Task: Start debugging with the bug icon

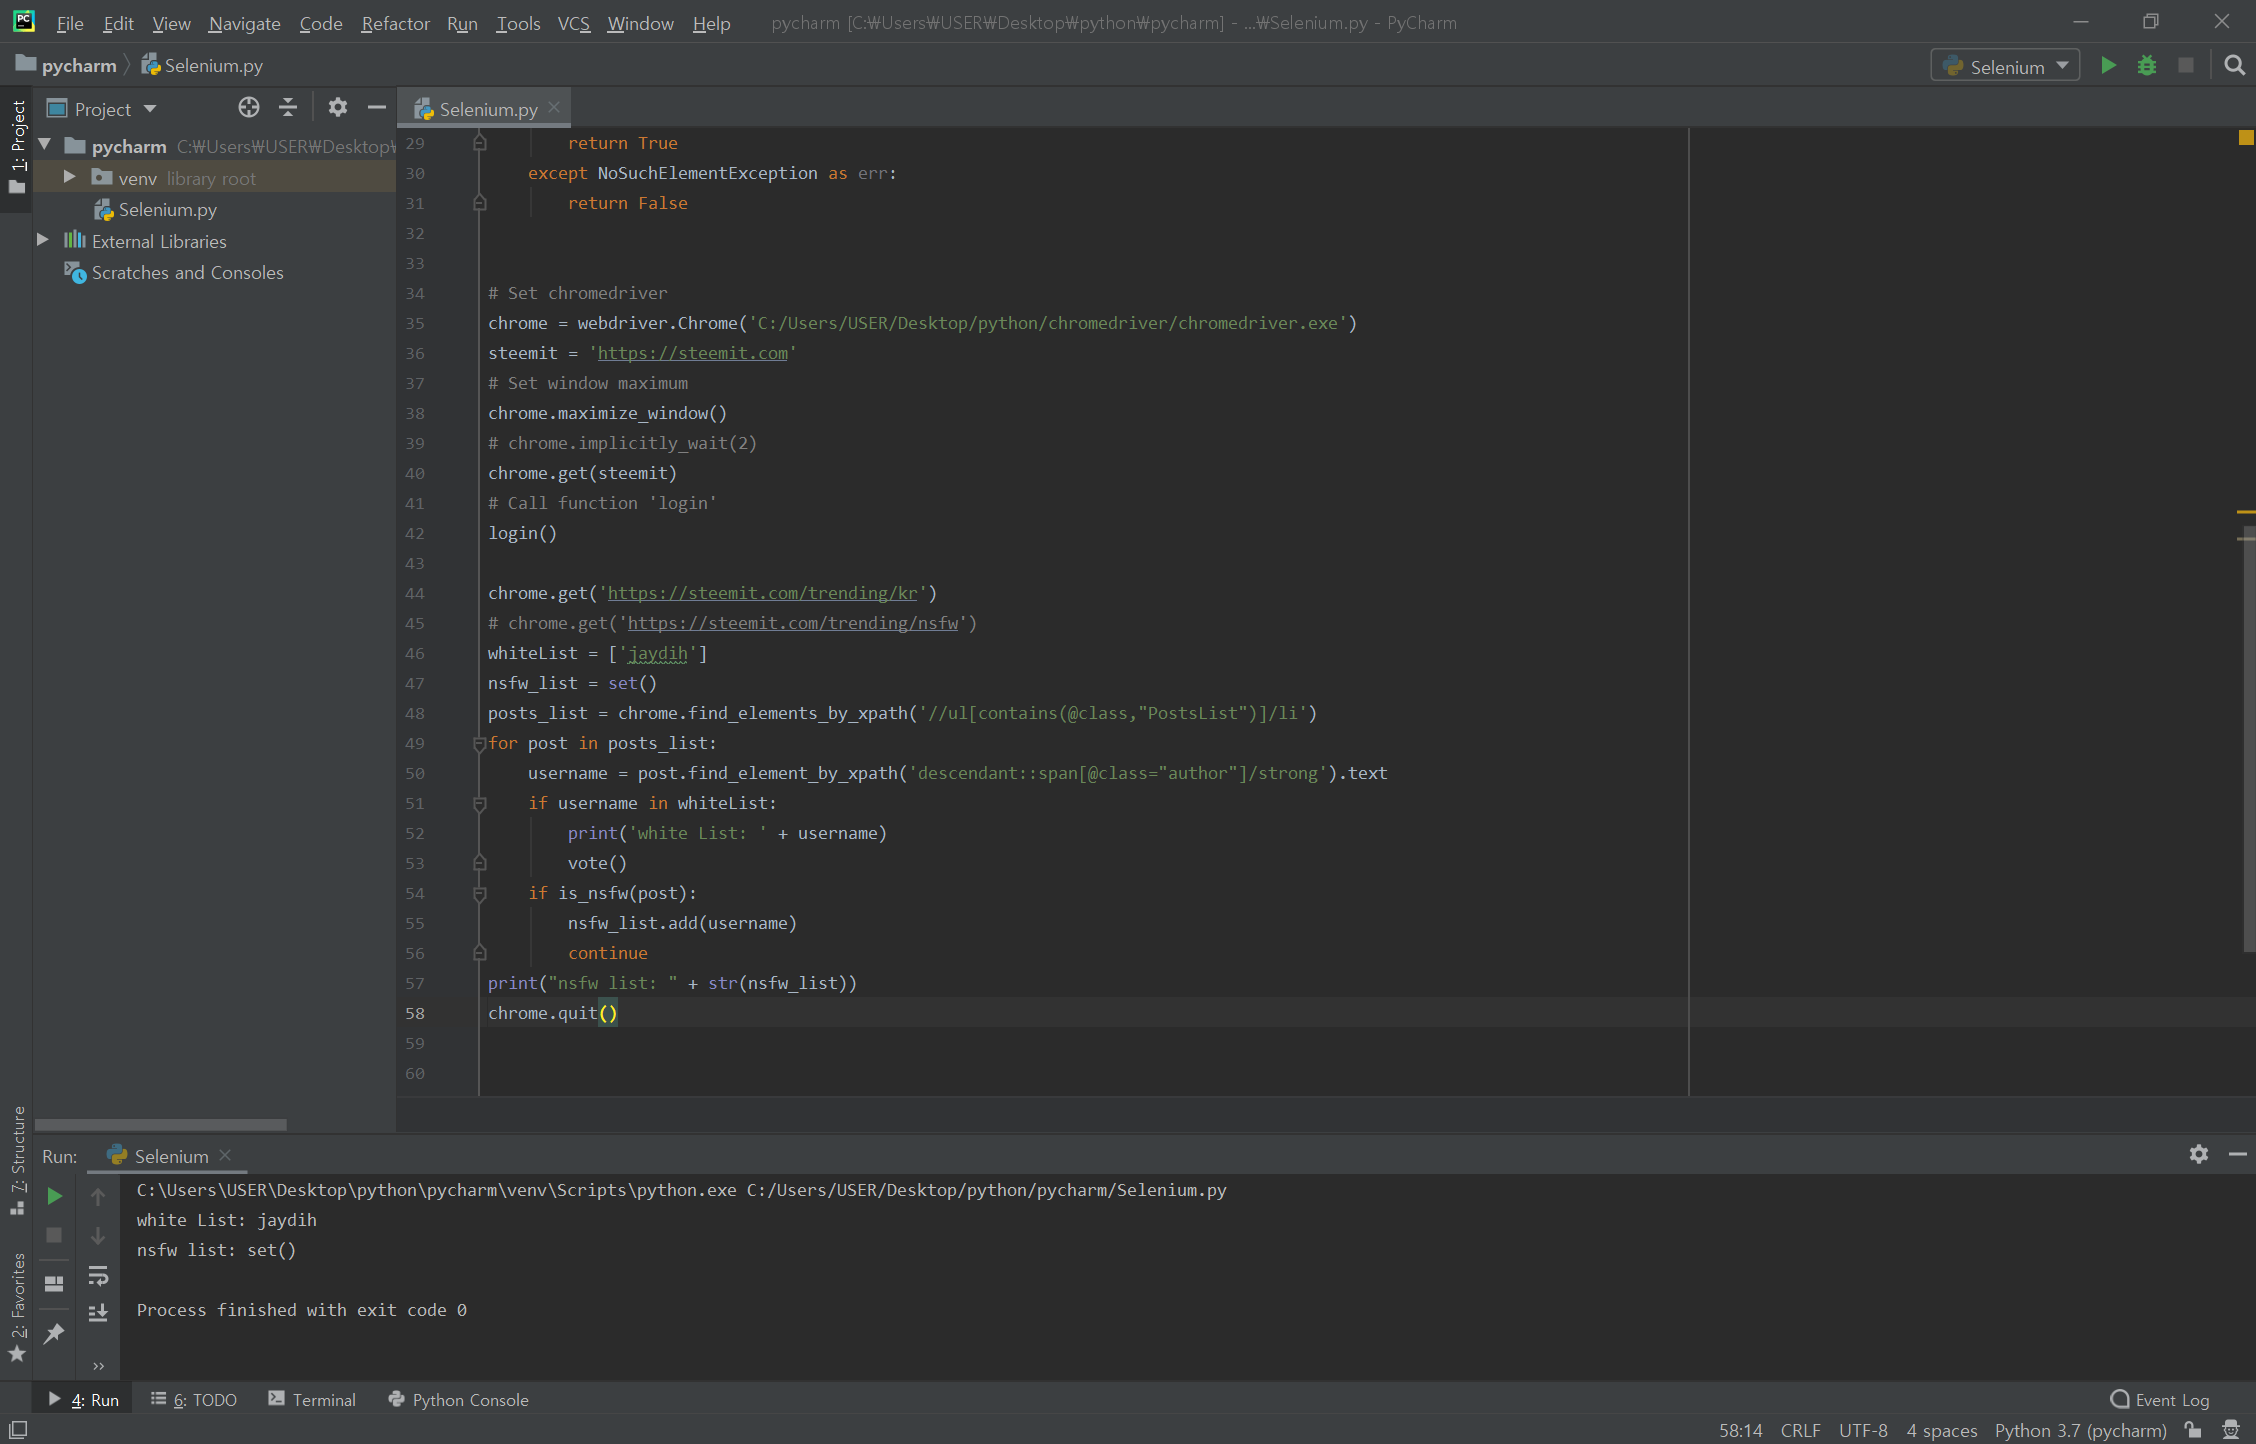Action: click(x=2147, y=66)
